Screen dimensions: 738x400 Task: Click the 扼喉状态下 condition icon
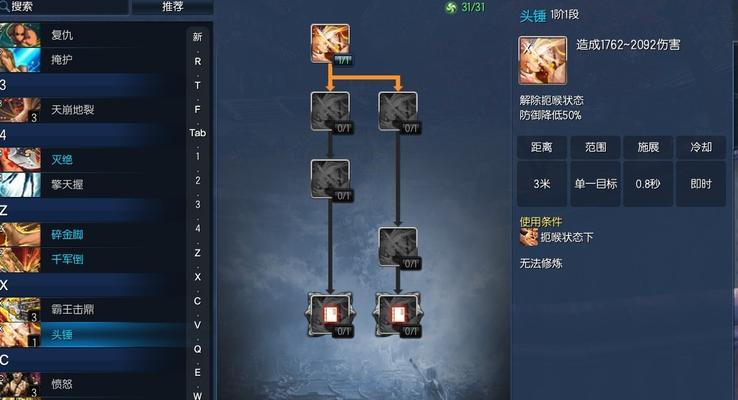point(529,237)
